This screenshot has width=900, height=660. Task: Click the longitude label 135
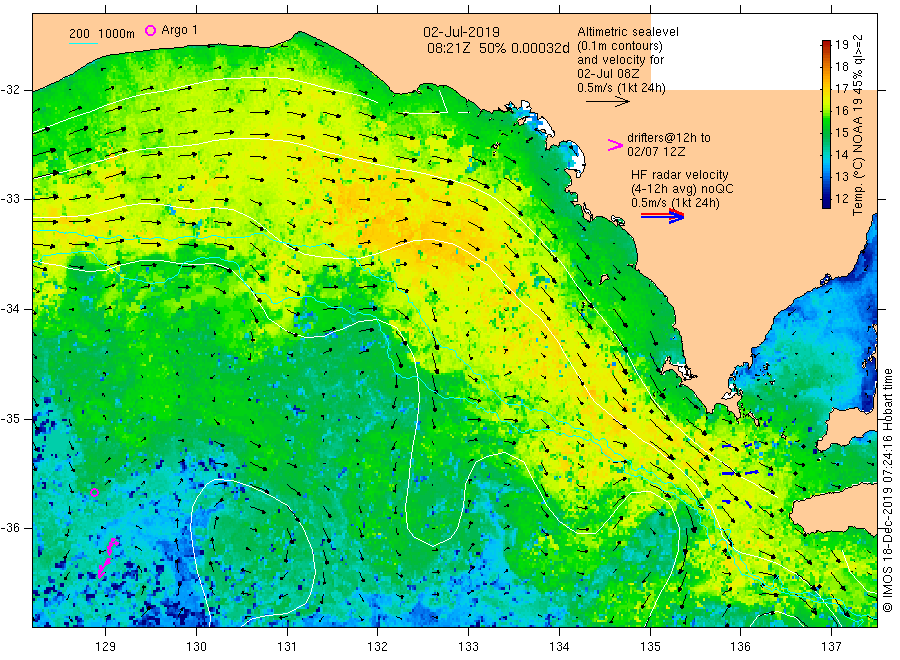click(650, 647)
